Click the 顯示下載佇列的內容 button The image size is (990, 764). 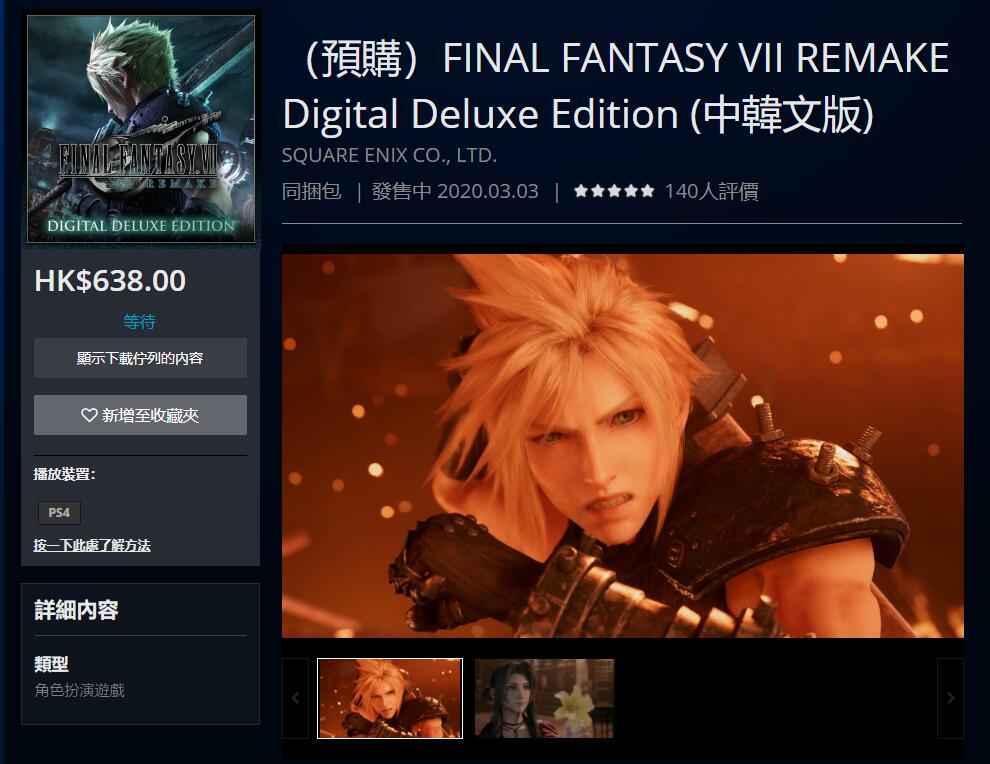click(140, 358)
